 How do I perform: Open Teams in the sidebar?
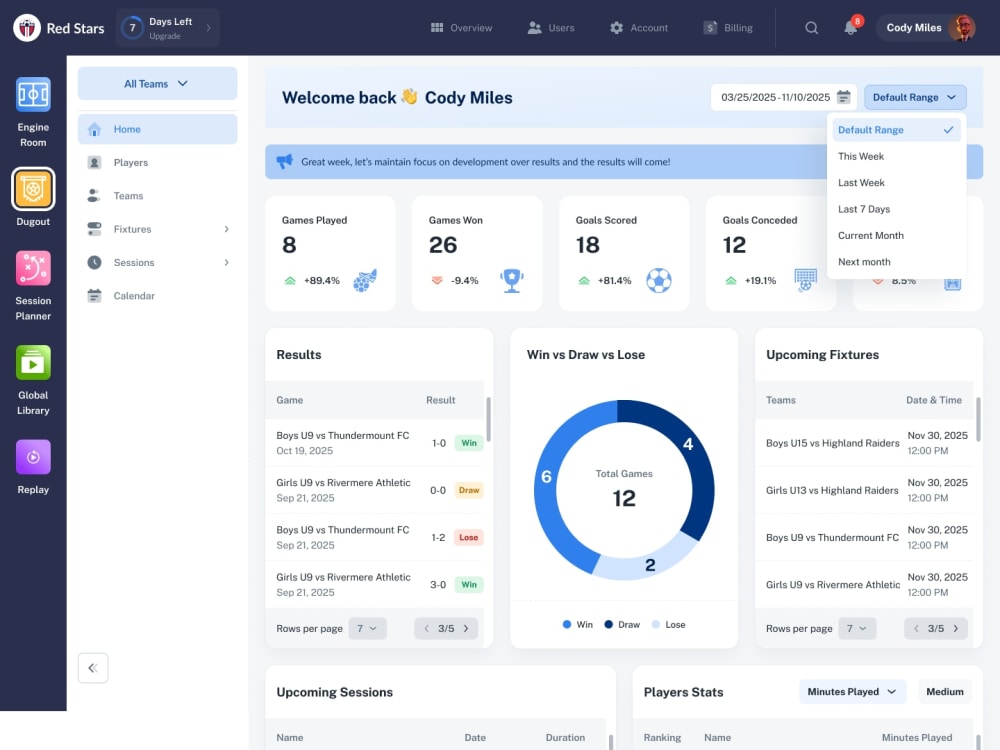click(x=158, y=196)
